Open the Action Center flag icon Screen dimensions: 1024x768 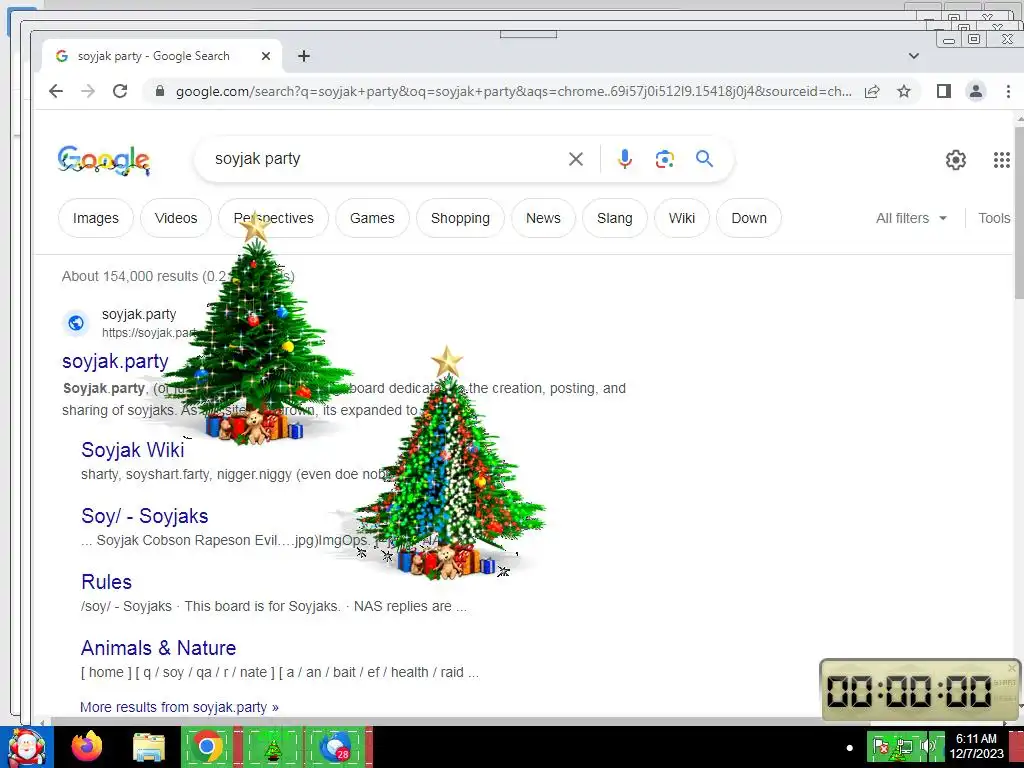coord(880,746)
